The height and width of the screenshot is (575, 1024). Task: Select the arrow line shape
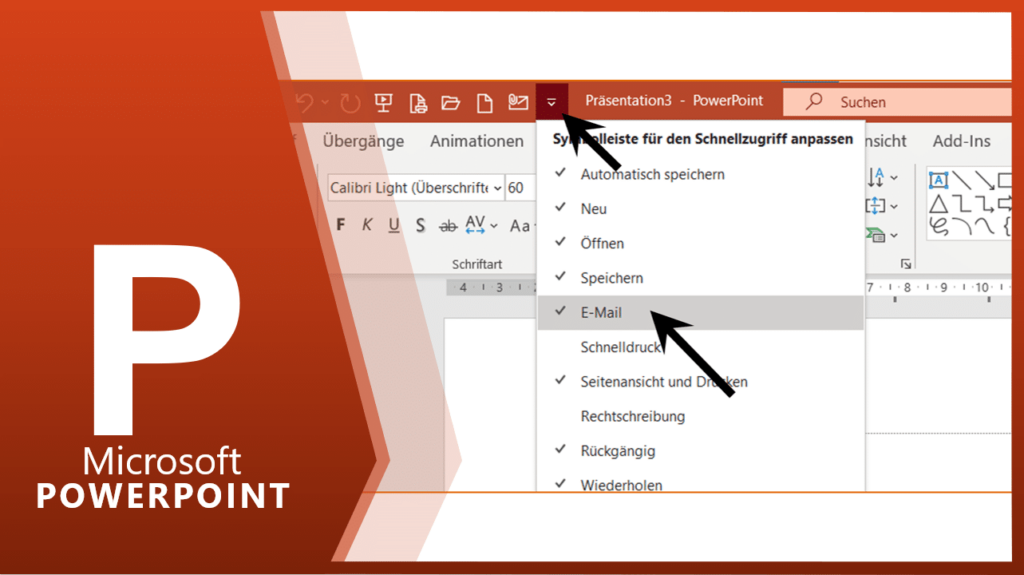pos(984,180)
